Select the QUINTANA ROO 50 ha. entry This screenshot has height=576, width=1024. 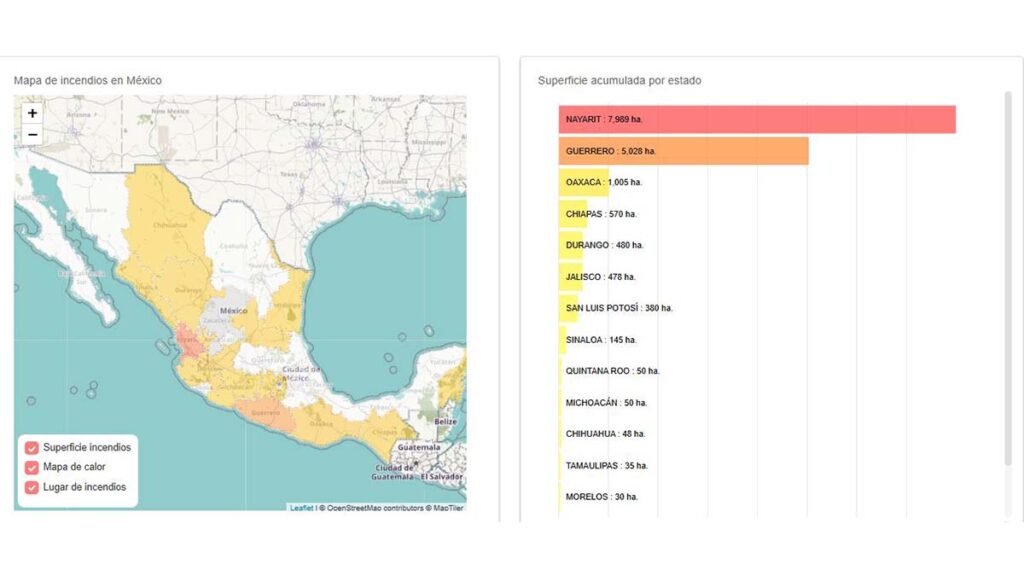[x=612, y=371]
